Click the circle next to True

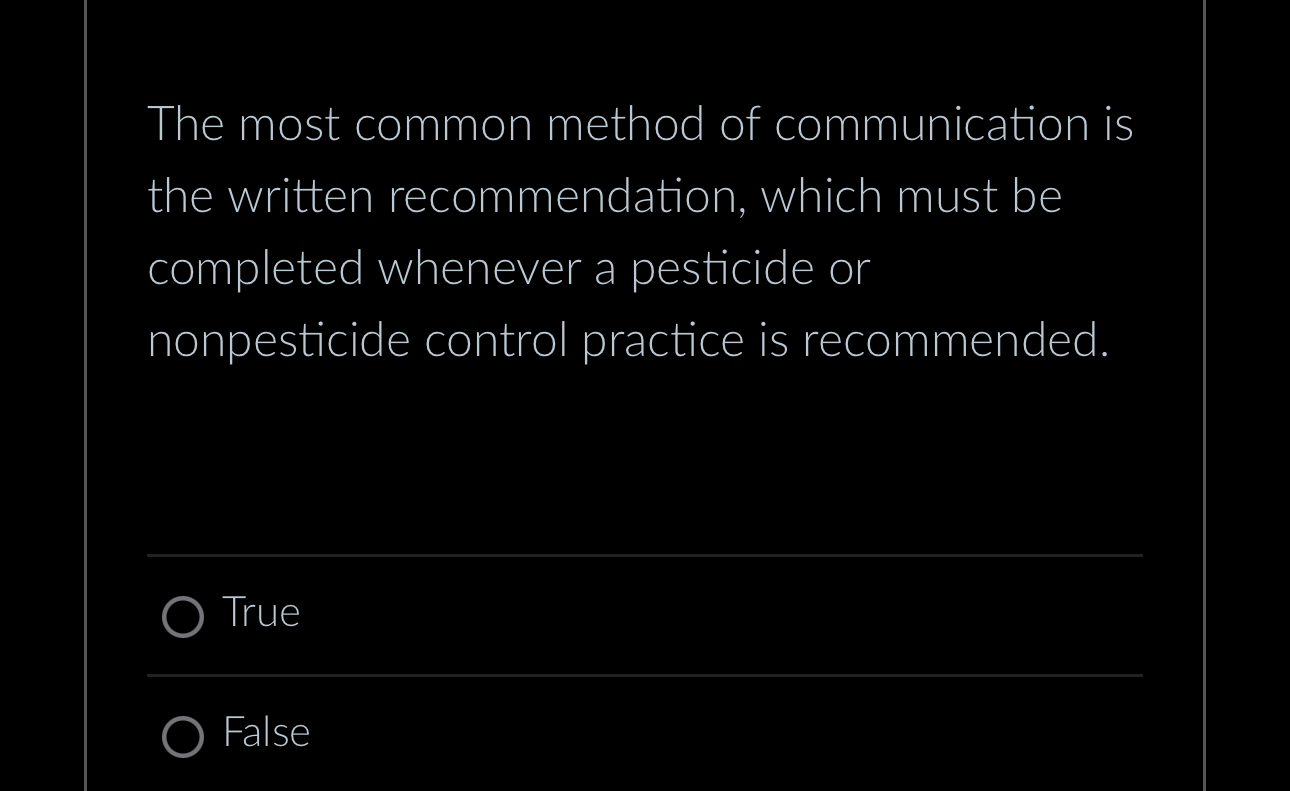click(x=184, y=617)
